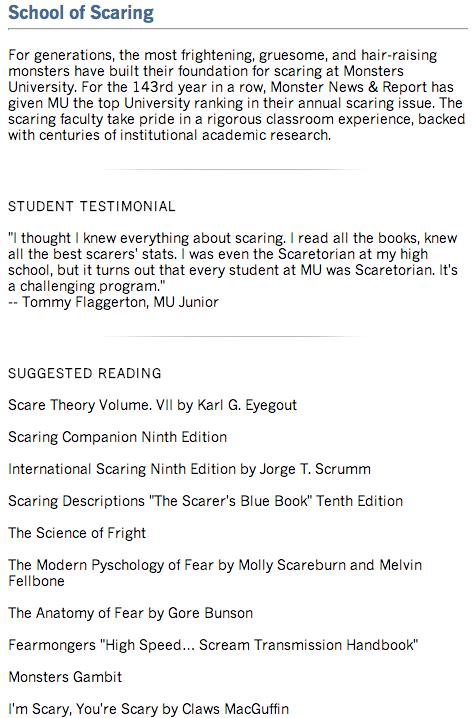The width and height of the screenshot is (472, 718).
Task: Click the STUDENT TESTIMONIAL section label
Action: pos(92,206)
